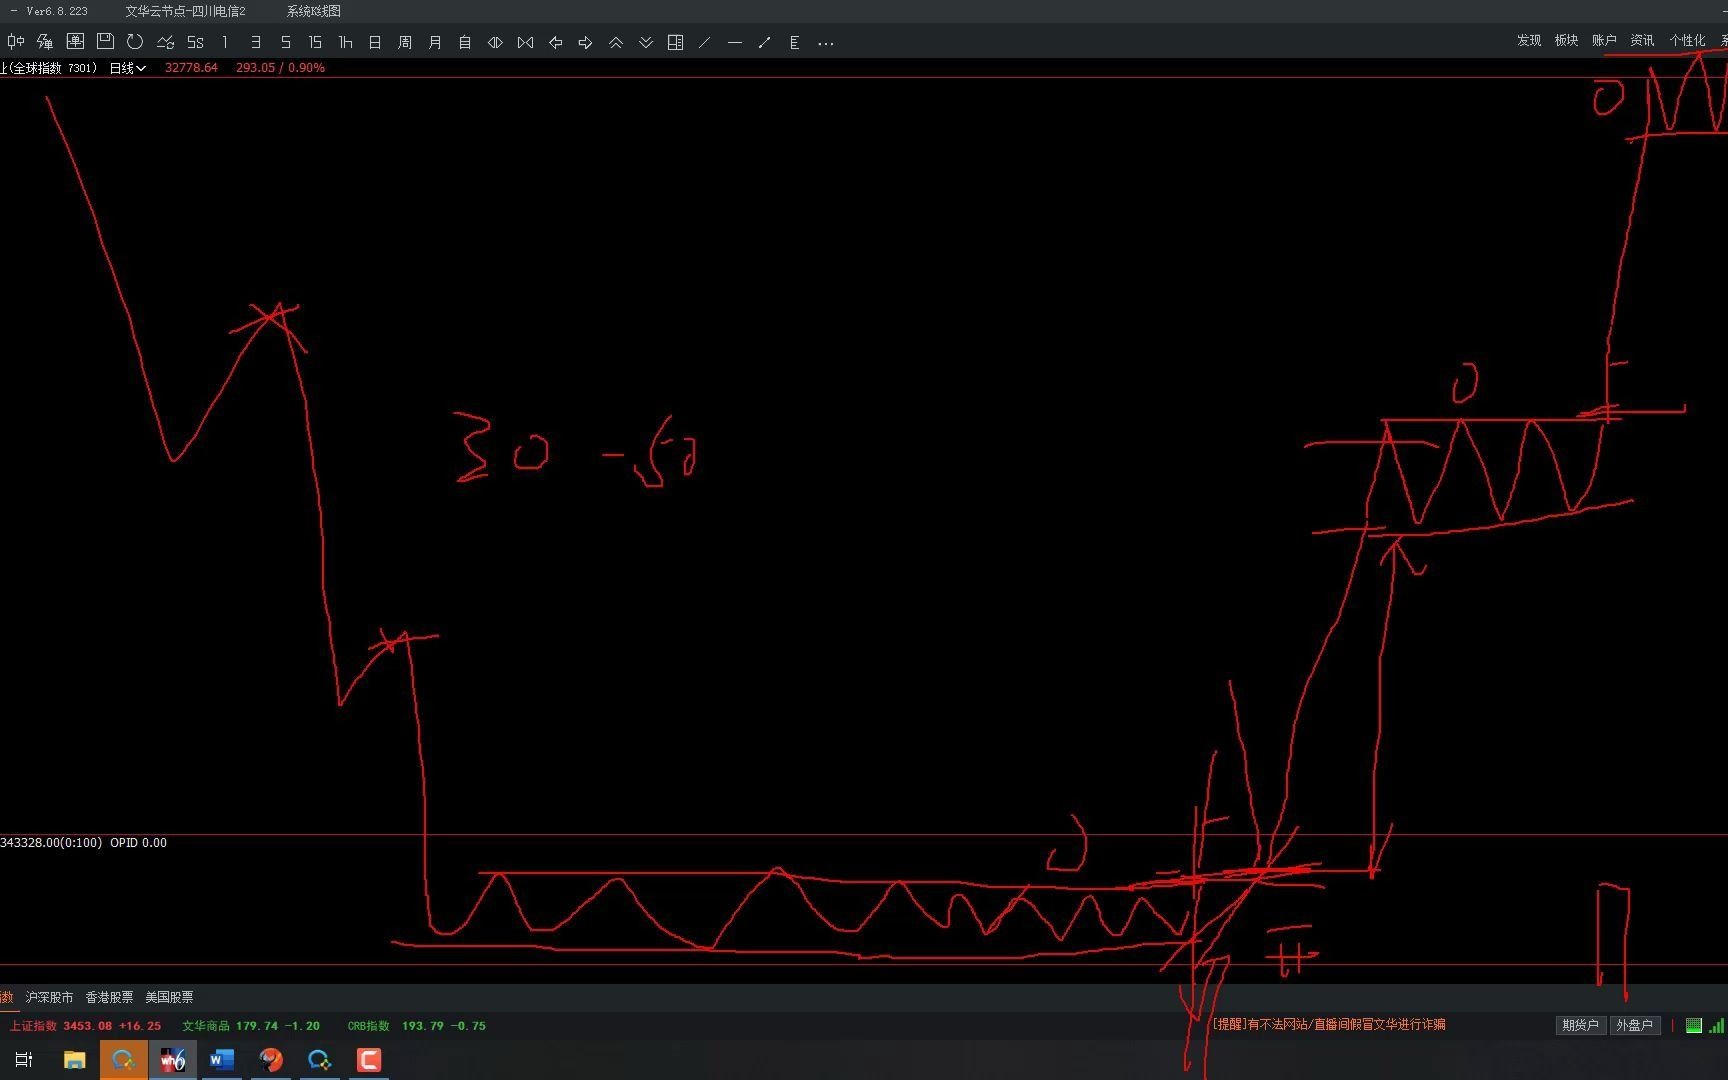Click the 期货户 account button

coord(1580,1025)
